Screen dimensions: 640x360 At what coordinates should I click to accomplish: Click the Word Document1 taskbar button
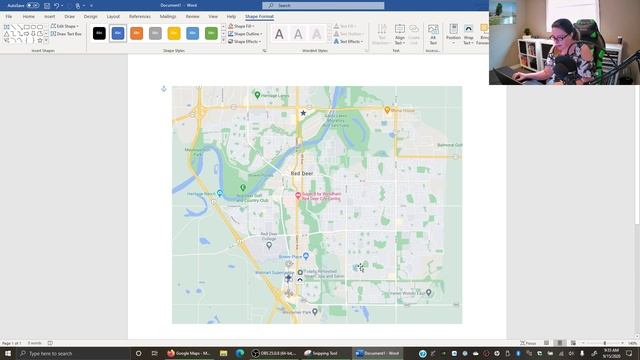point(378,353)
